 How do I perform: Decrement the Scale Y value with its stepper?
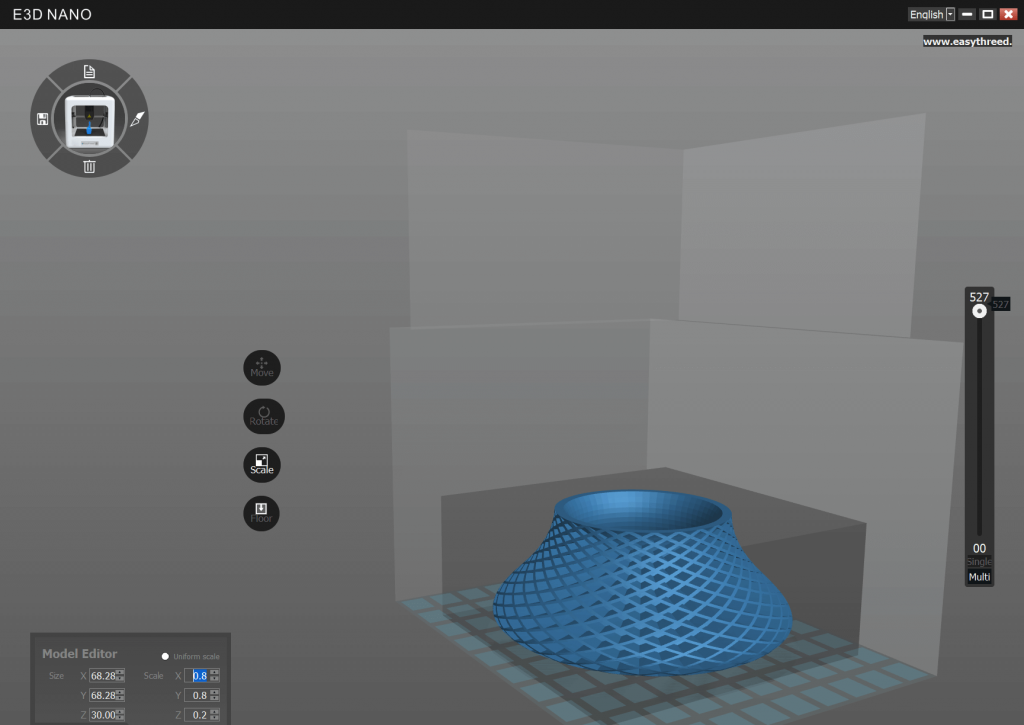[214, 698]
